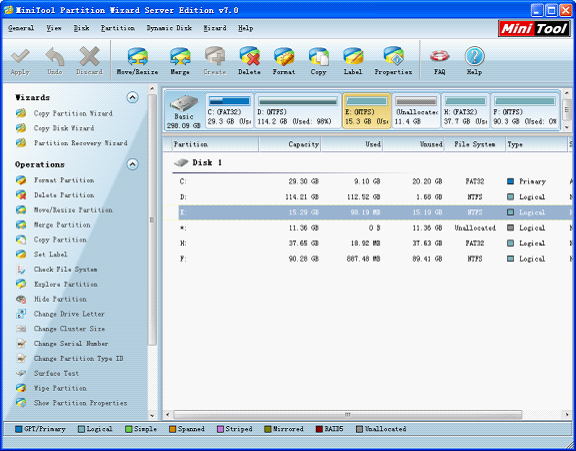576x451 pixels.
Task: Click the Undo toolbar icon
Action: [x=55, y=56]
